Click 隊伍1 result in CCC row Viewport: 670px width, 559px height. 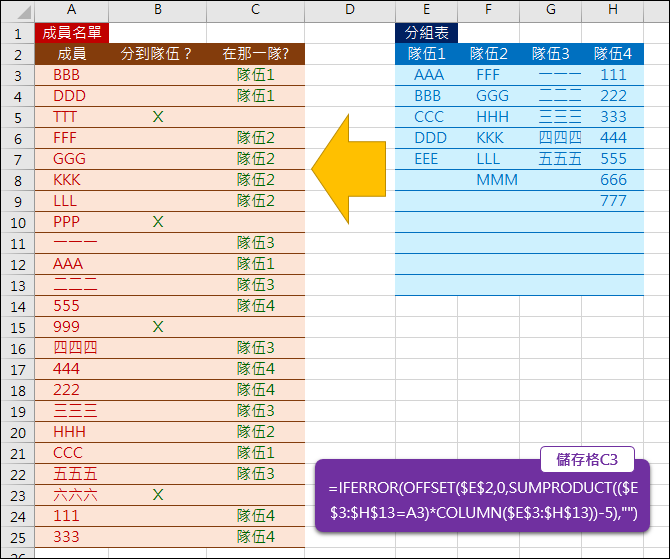tap(256, 453)
